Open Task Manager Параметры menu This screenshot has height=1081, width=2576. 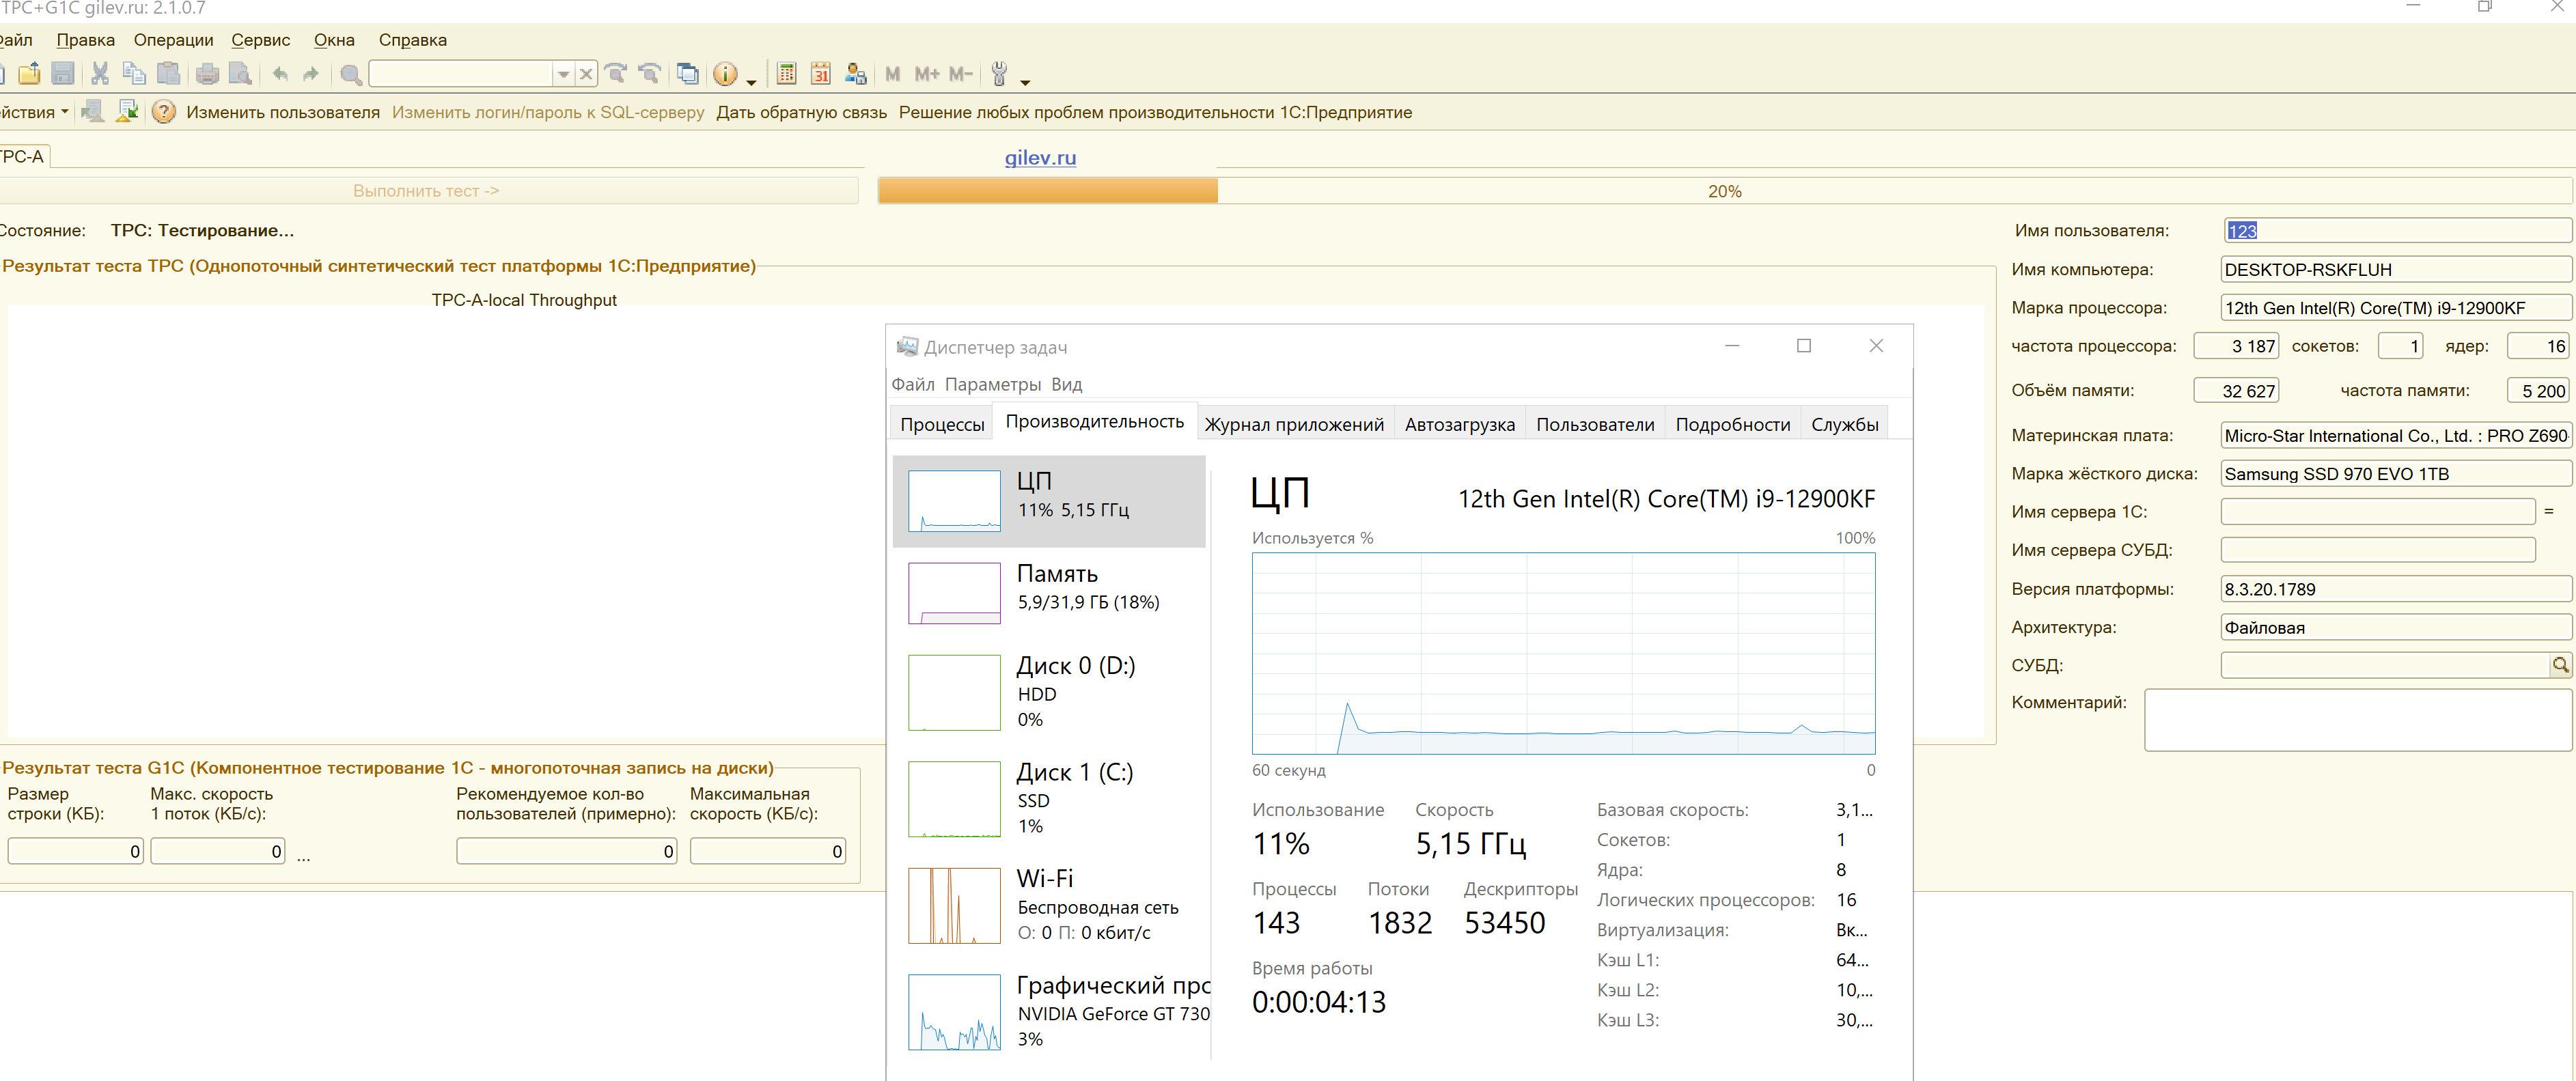pyautogui.click(x=992, y=384)
